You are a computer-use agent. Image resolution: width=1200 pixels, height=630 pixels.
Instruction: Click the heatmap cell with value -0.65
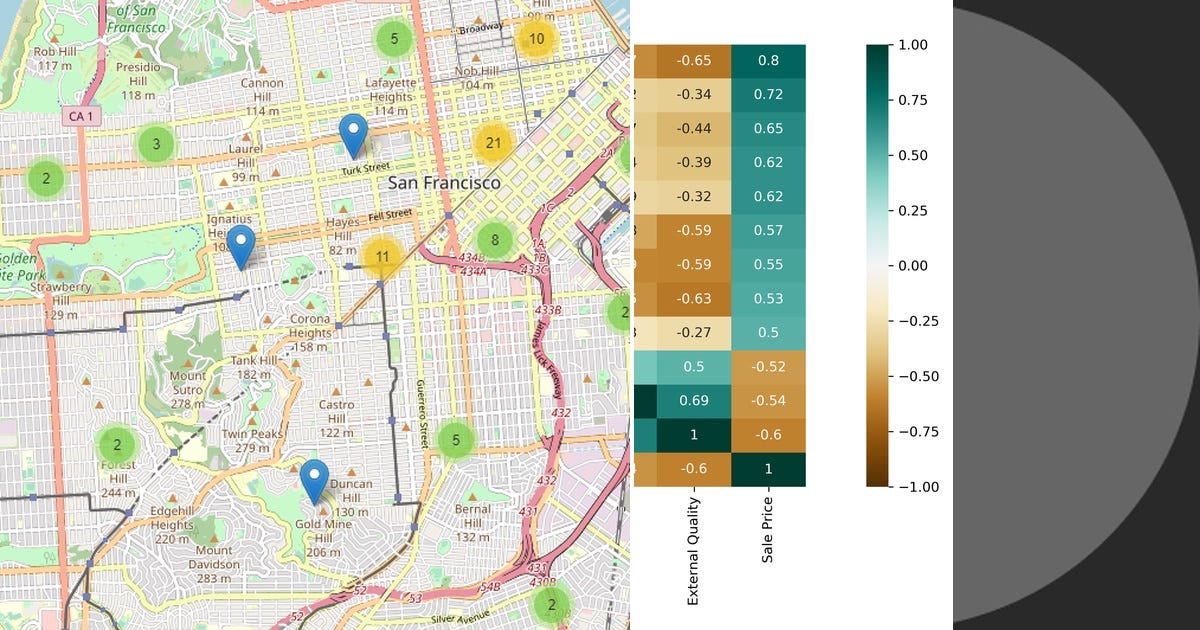(695, 59)
